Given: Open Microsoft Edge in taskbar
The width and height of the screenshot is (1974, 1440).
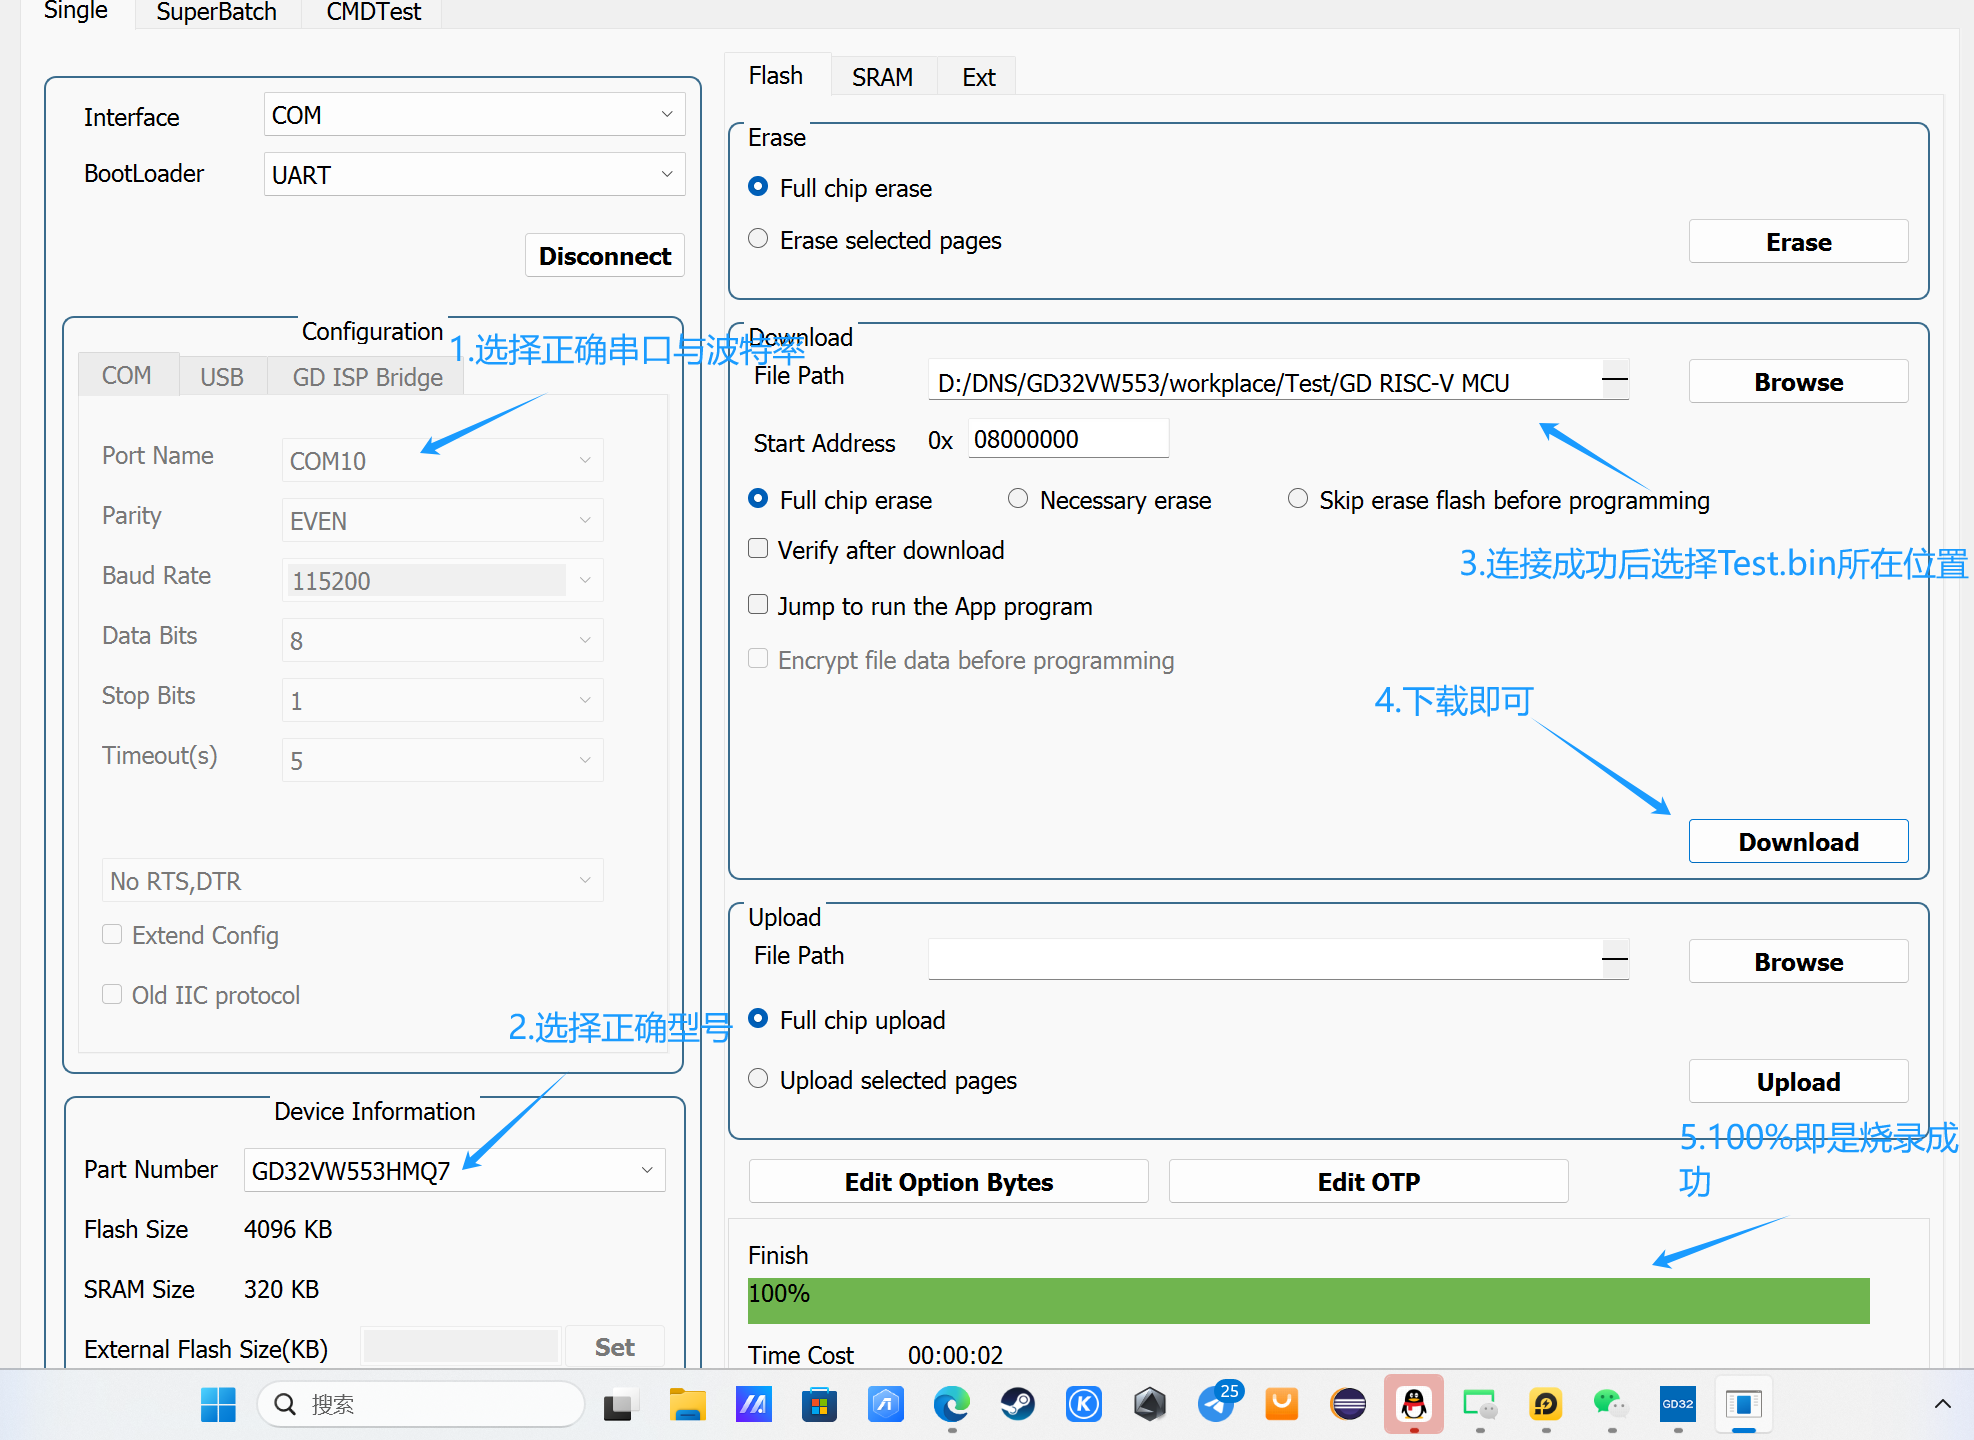Looking at the screenshot, I should (x=951, y=1404).
